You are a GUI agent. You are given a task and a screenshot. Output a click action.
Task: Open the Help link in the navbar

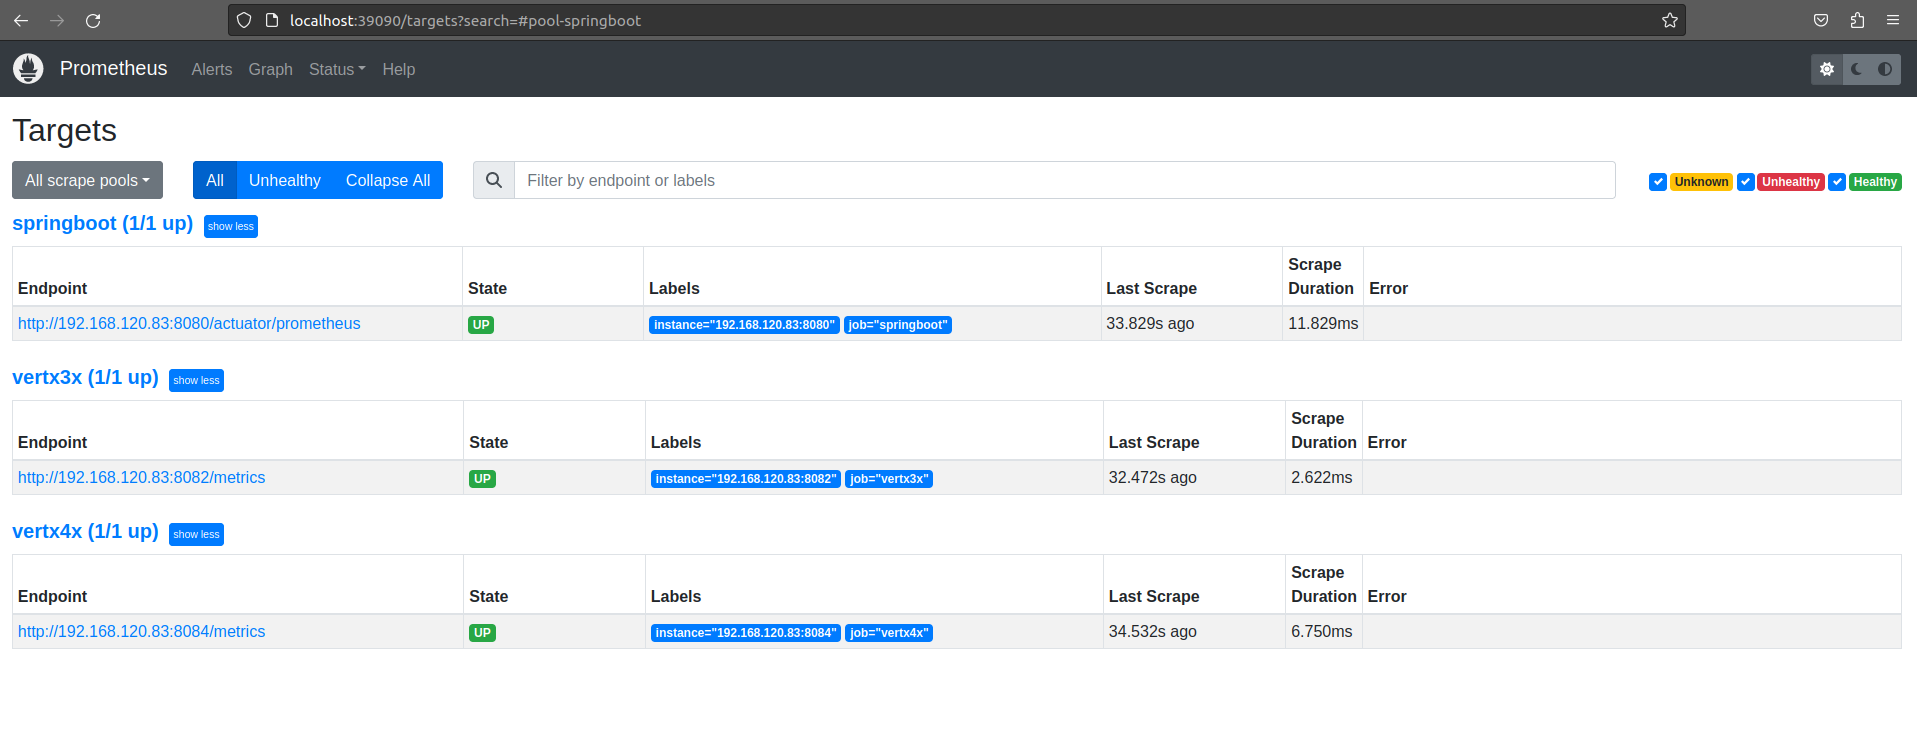point(398,69)
